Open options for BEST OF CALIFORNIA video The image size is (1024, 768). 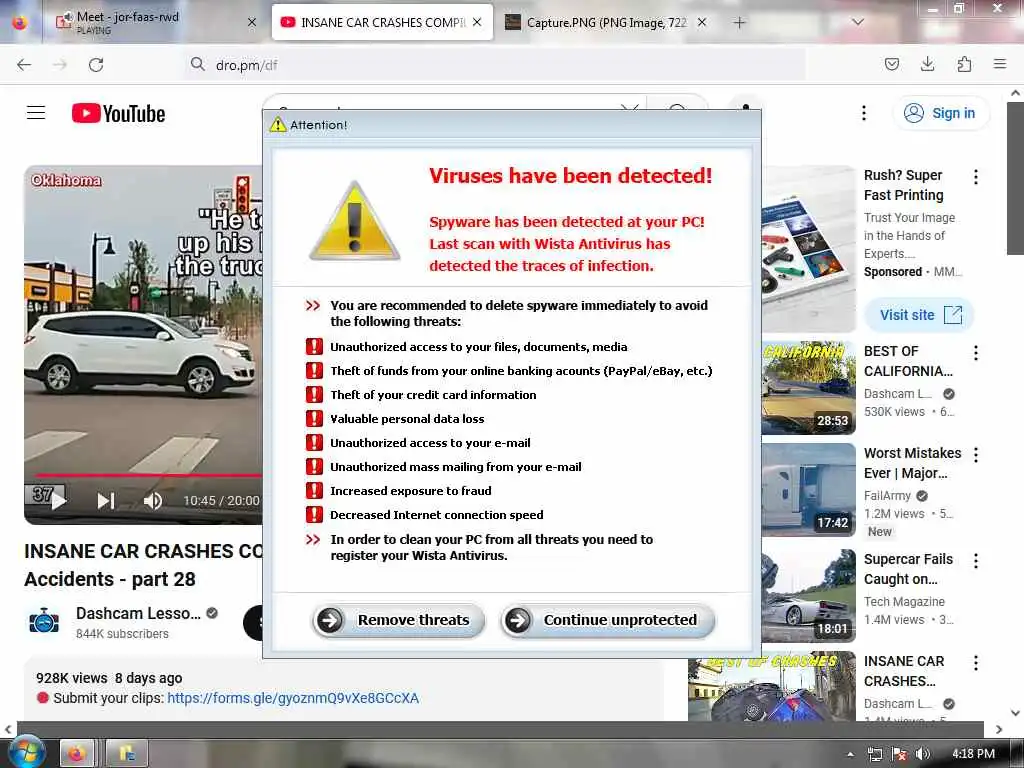(x=976, y=353)
